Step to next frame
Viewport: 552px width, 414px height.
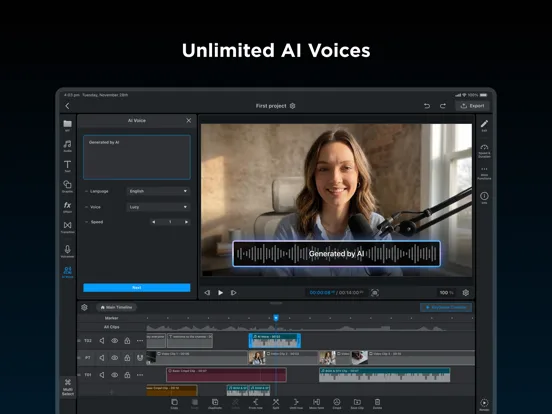[233, 293]
